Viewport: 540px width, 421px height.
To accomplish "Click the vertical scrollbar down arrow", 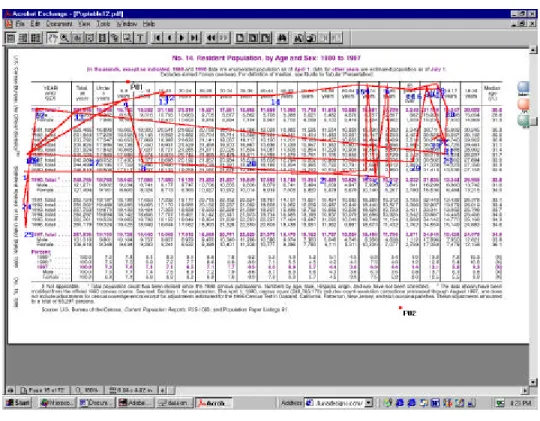I will pos(533,382).
